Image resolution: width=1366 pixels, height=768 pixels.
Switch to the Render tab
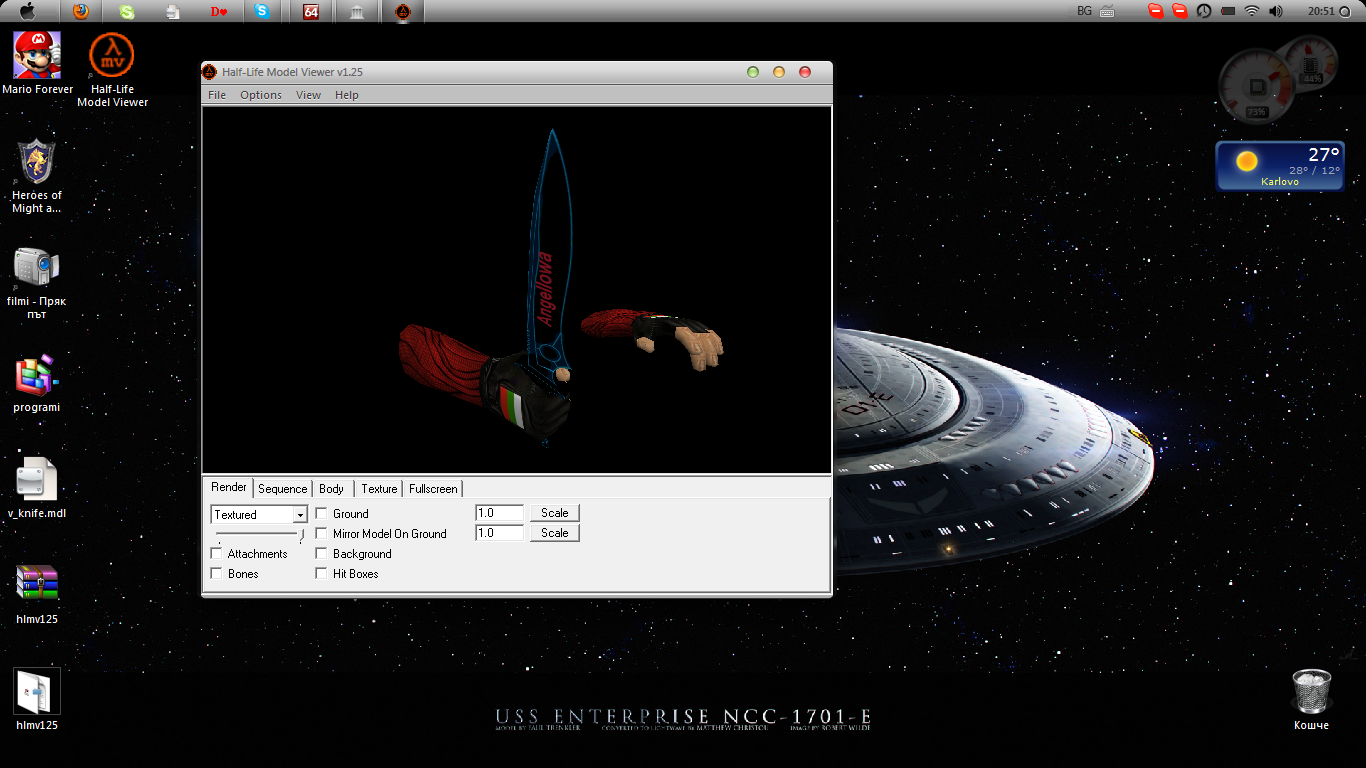point(229,487)
